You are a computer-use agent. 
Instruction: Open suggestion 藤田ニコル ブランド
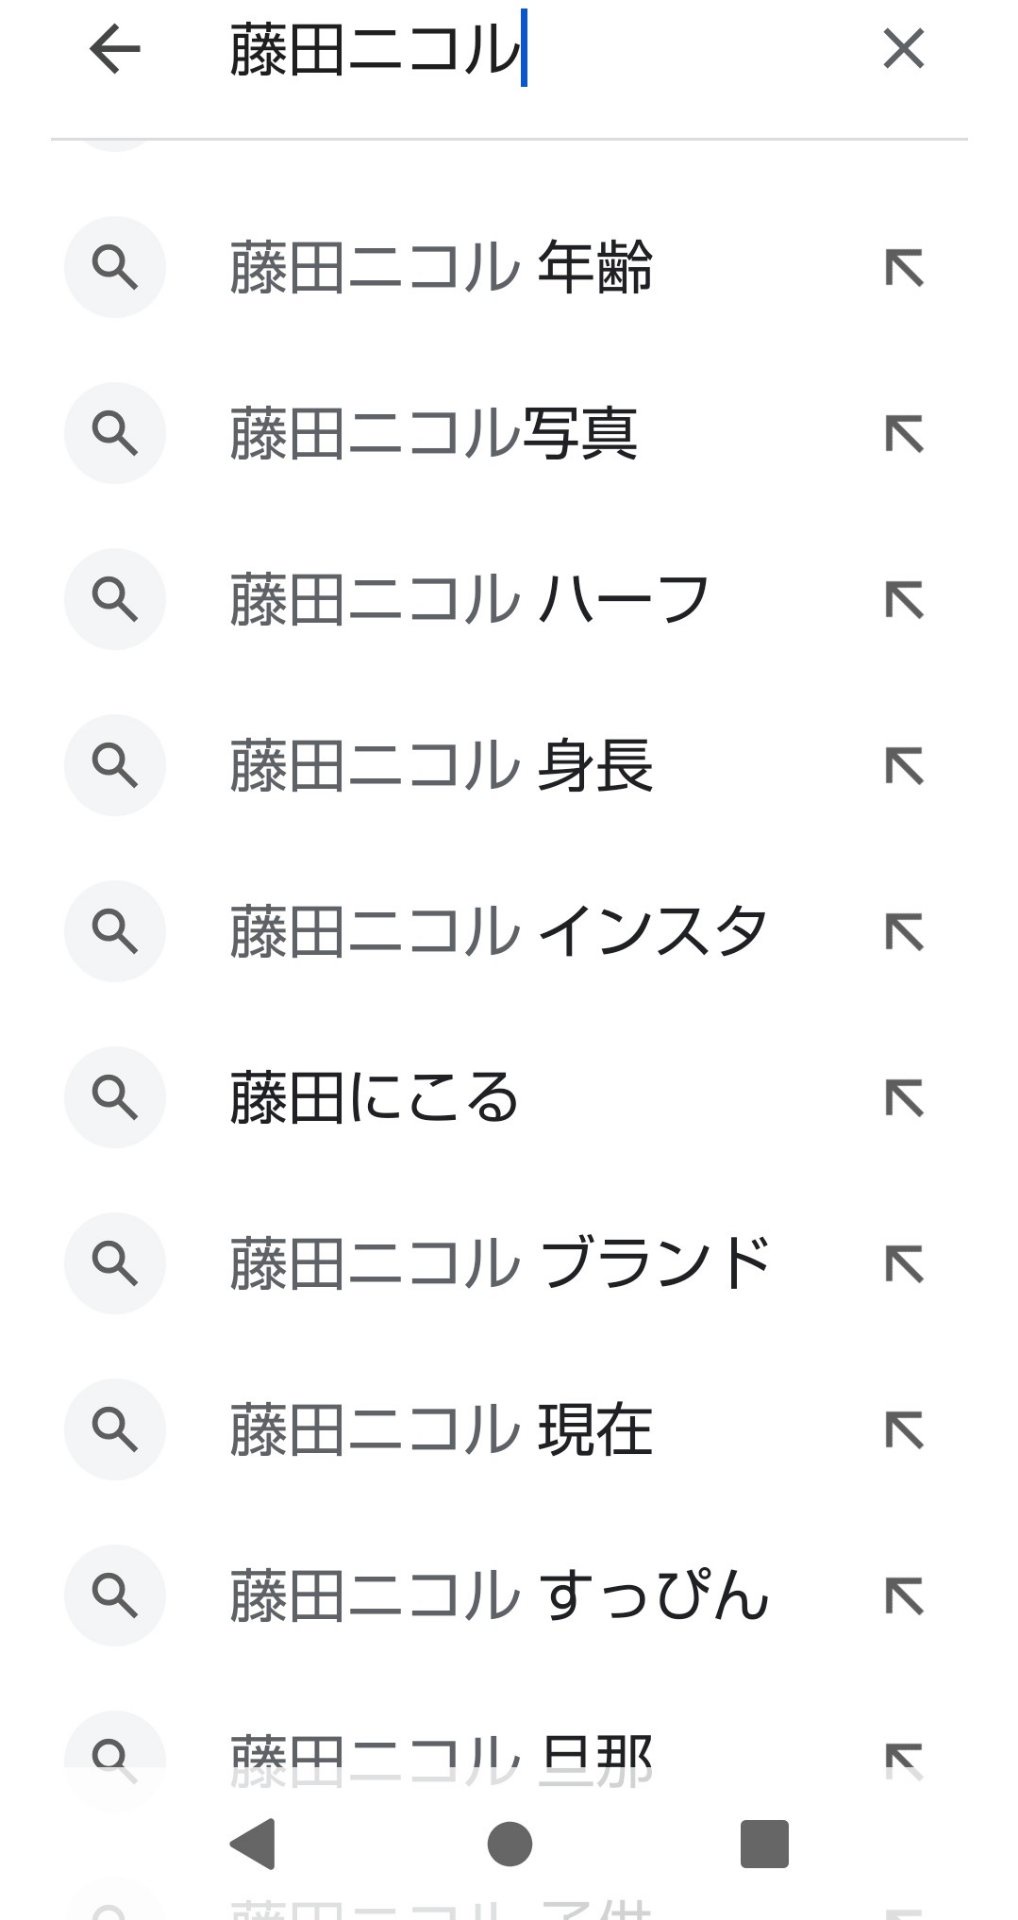point(499,1264)
